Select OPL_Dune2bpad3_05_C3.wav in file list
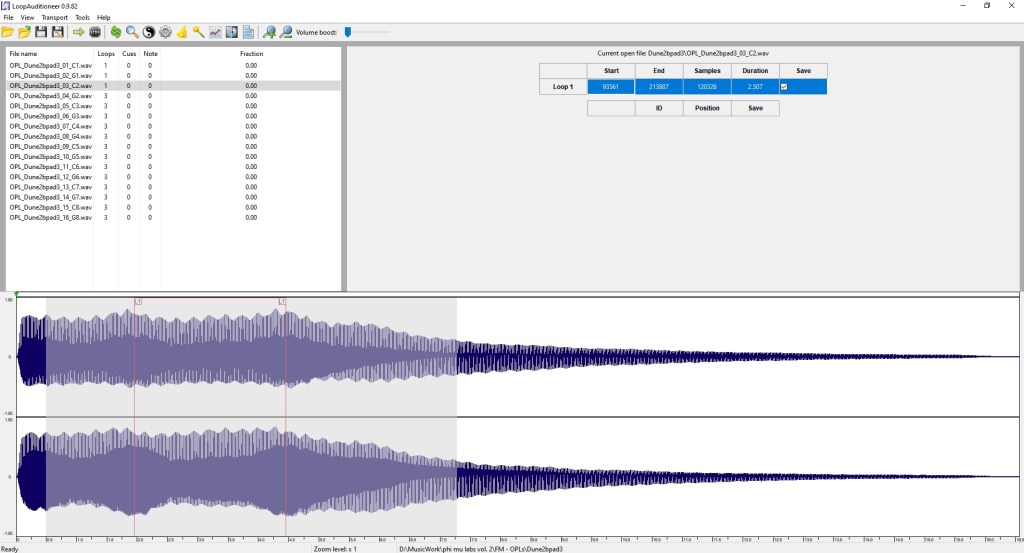The height and width of the screenshot is (553, 1024). 51,105
